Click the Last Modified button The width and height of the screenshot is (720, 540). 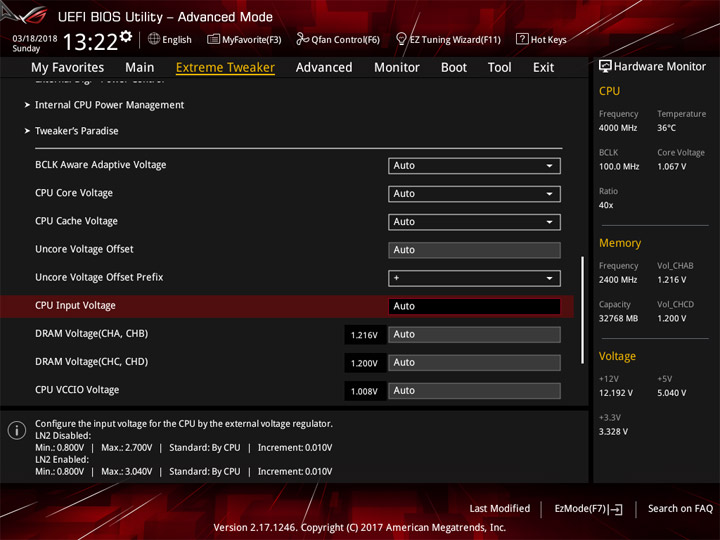pos(500,509)
